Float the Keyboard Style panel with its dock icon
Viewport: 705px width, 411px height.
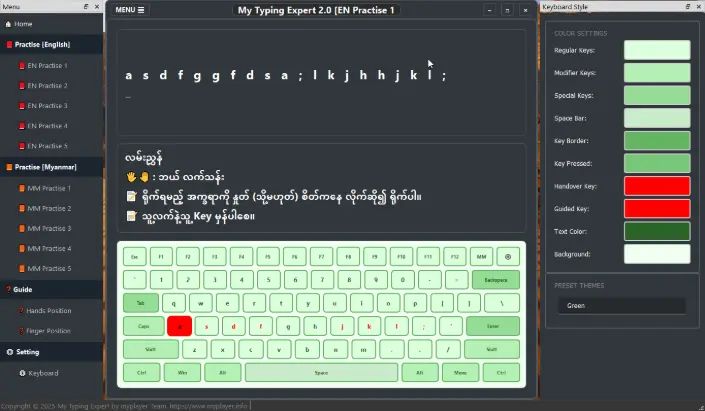click(687, 6)
